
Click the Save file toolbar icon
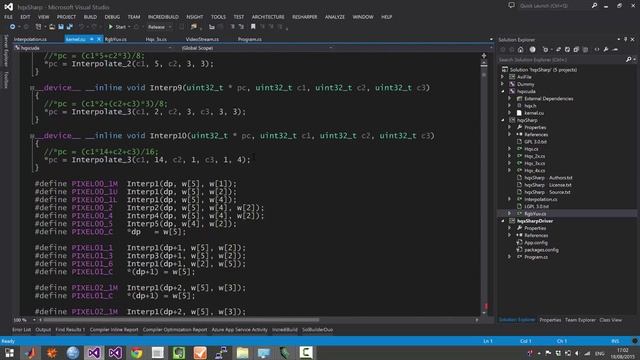point(61,27)
